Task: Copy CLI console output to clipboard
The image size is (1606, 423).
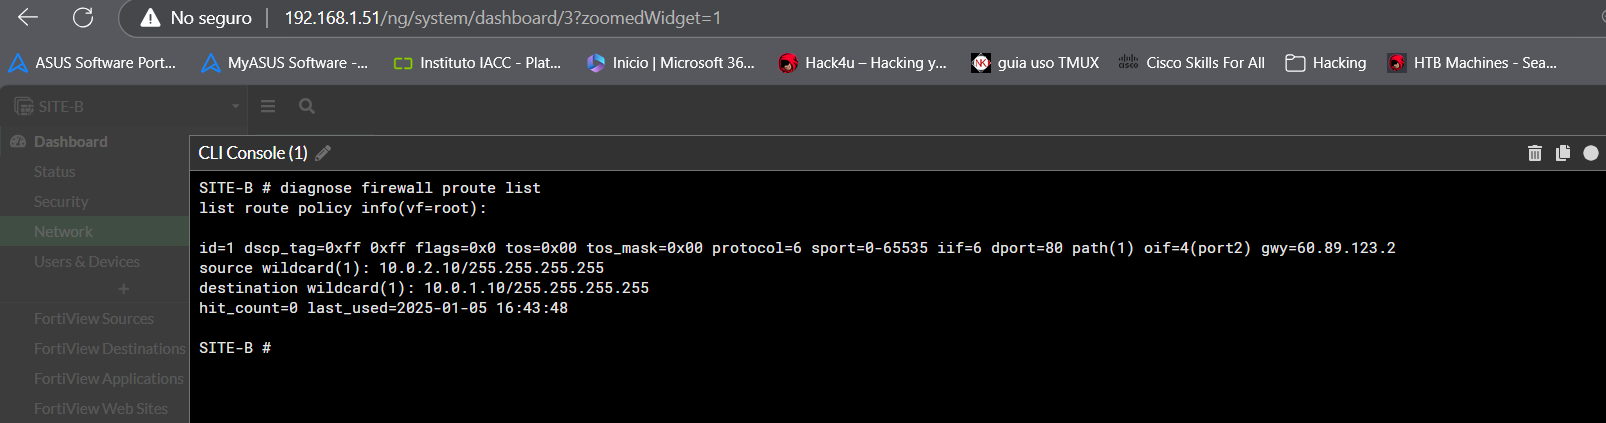Action: point(1562,153)
